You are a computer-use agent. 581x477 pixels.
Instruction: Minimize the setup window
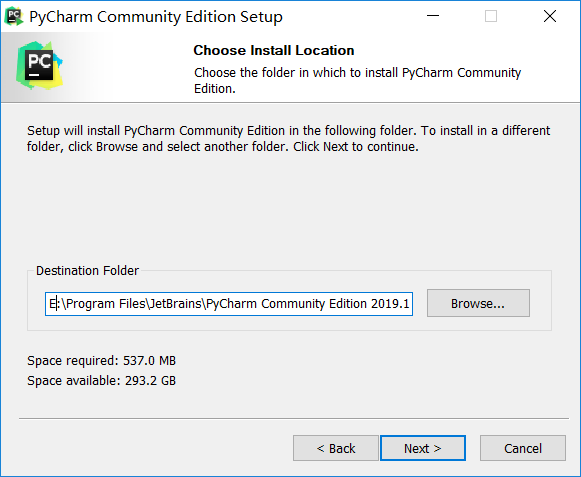pos(433,16)
